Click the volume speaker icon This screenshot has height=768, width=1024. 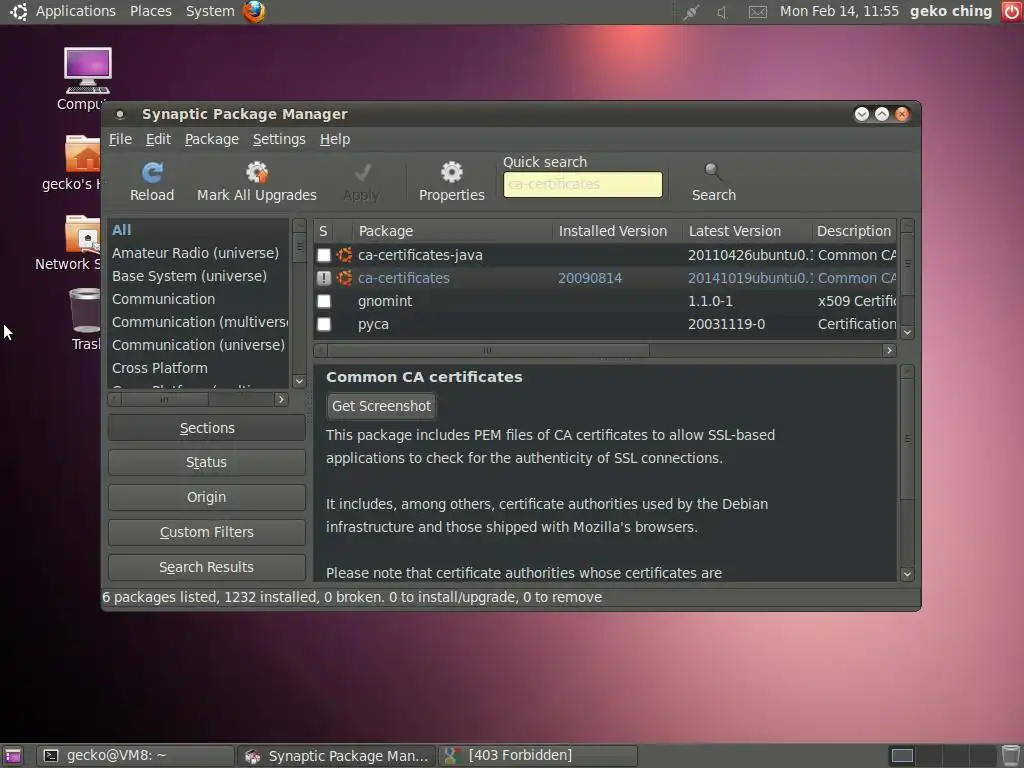tap(722, 12)
